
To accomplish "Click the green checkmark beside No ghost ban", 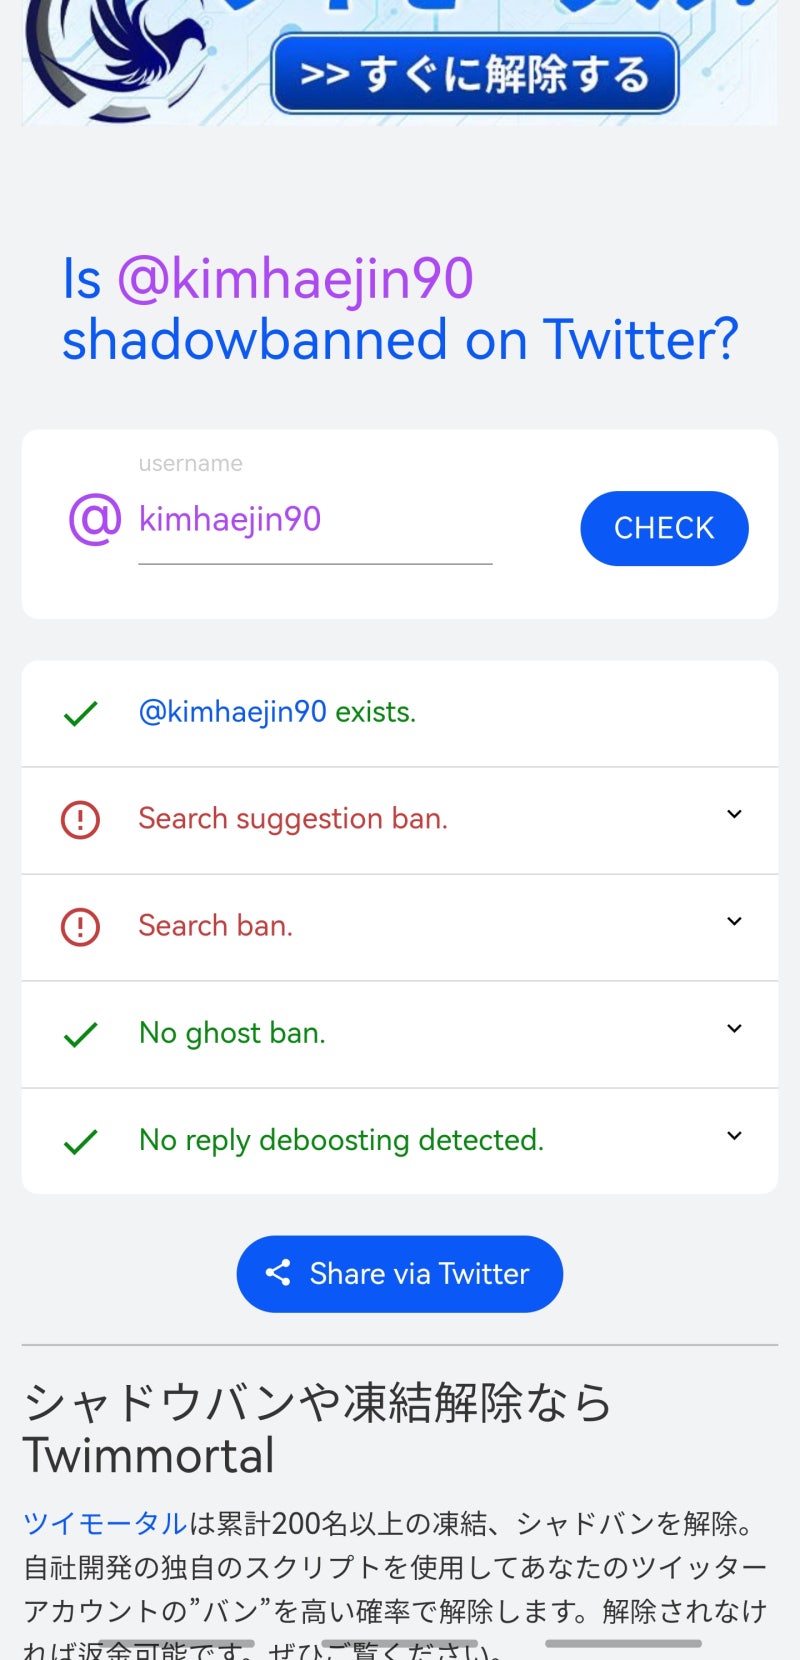I will pyautogui.click(x=80, y=1034).
